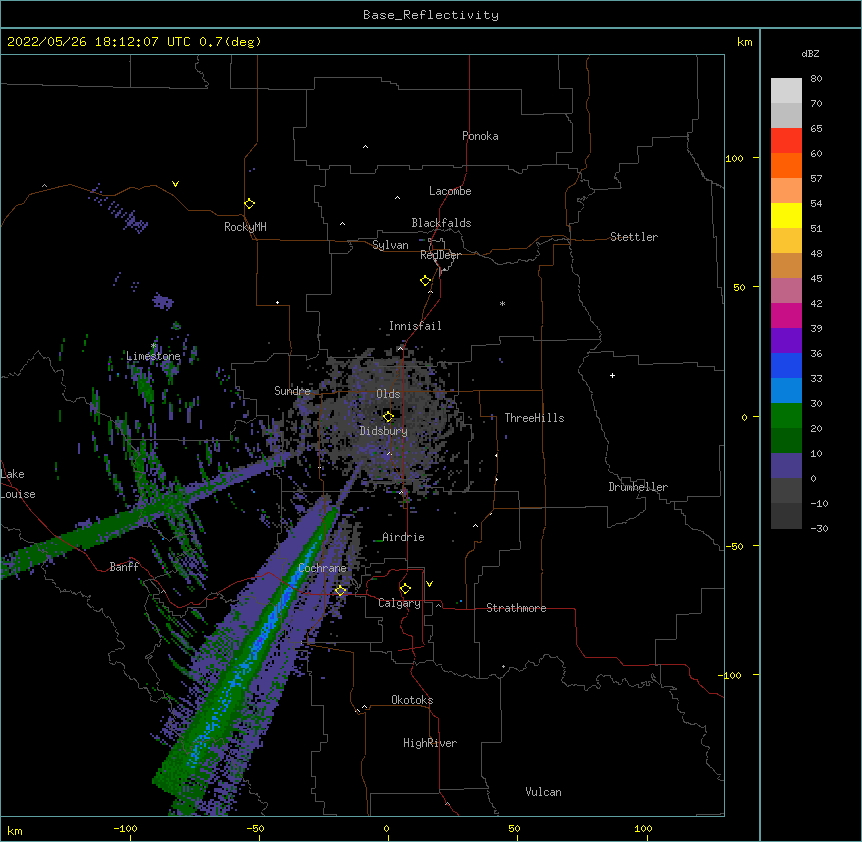The height and width of the screenshot is (842, 862).
Task: Select the Limestone label
Action: 153,356
